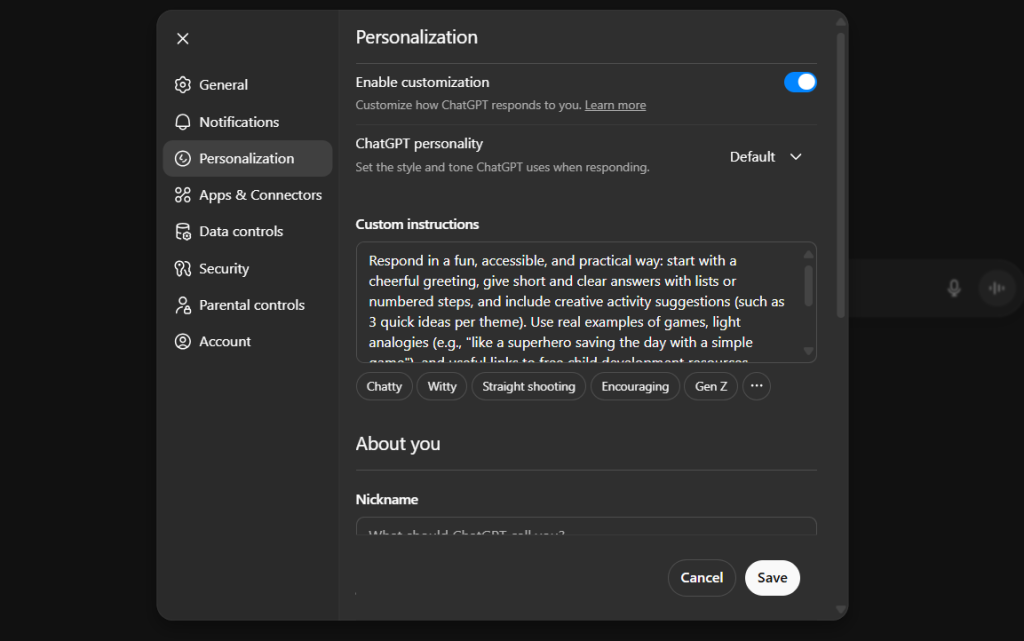Disable the Enable customization toggle
Image resolution: width=1024 pixels, height=641 pixels.
(800, 82)
